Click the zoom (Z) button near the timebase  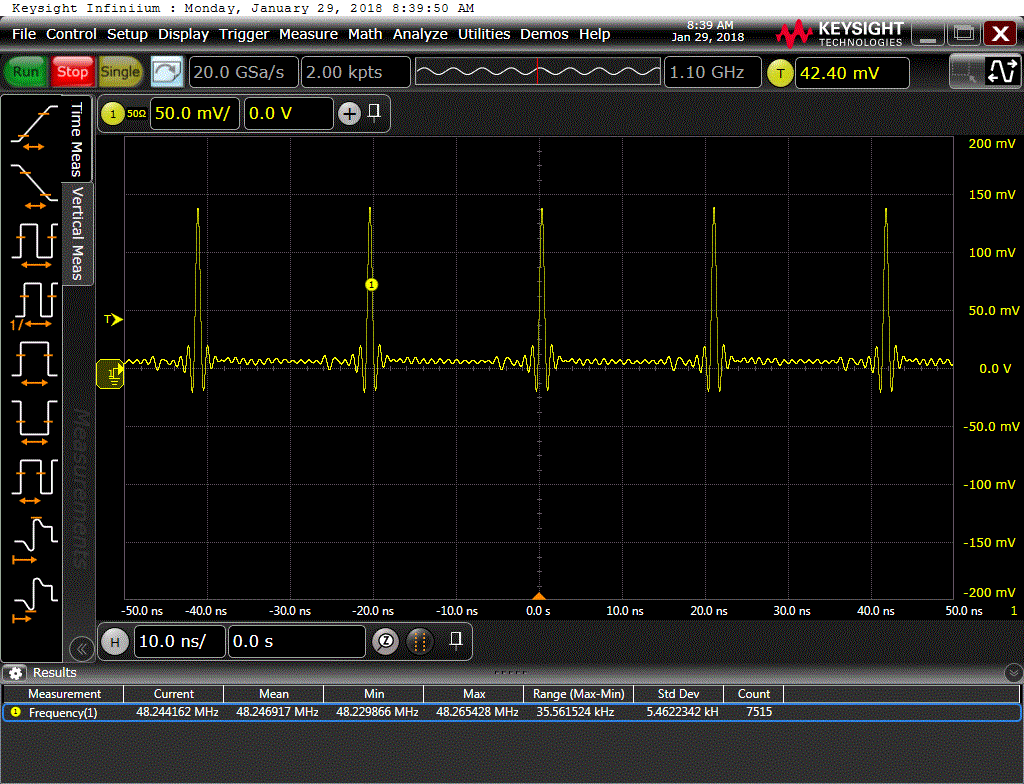point(385,641)
